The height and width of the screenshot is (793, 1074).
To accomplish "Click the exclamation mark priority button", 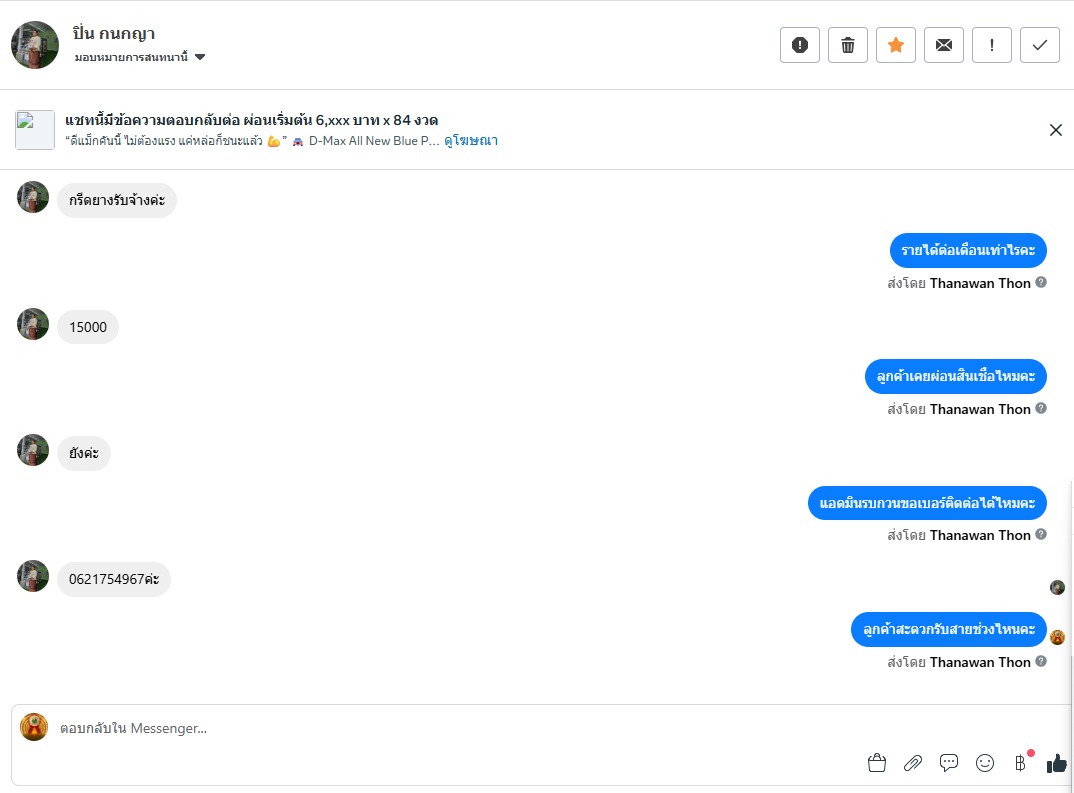I will click(x=992, y=45).
